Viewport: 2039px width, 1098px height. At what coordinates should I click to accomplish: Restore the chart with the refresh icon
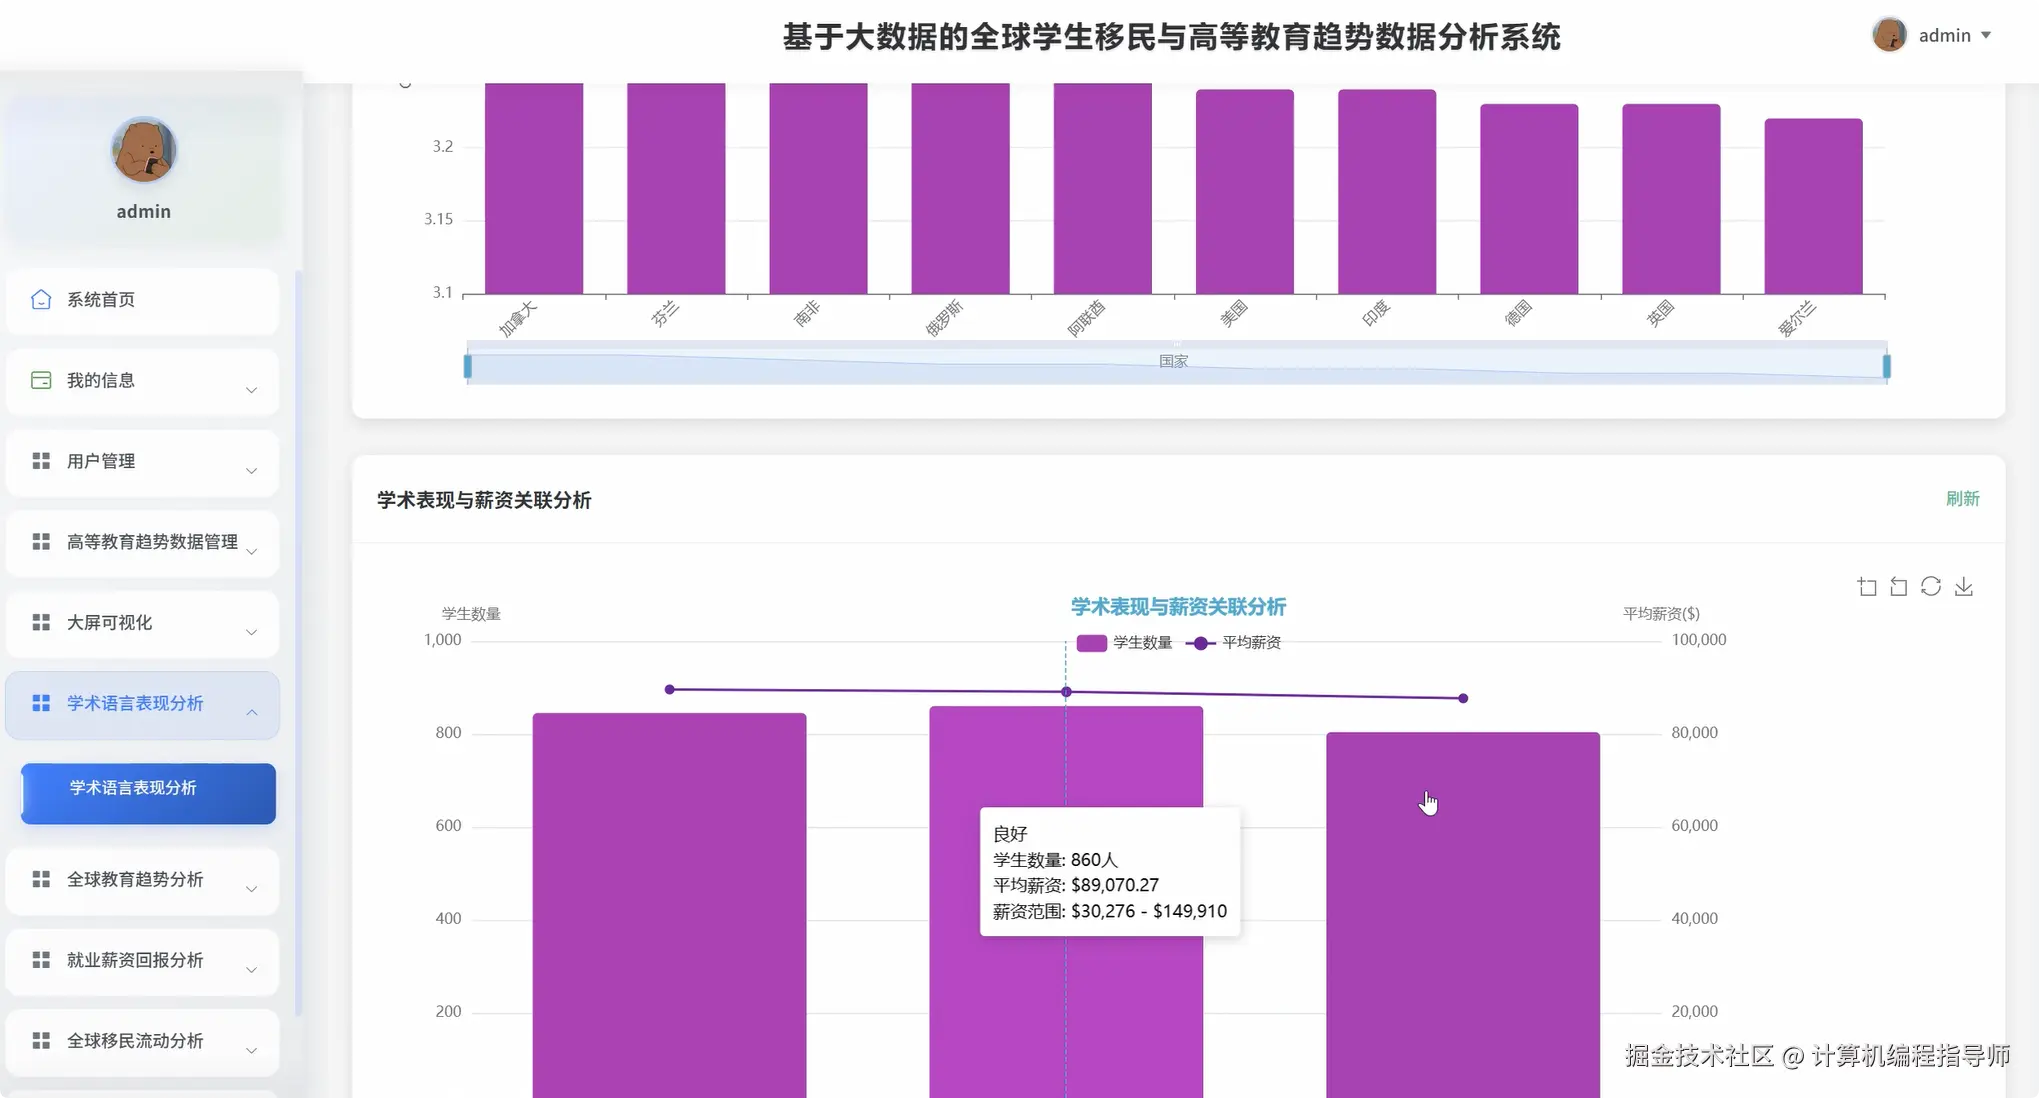(1930, 586)
